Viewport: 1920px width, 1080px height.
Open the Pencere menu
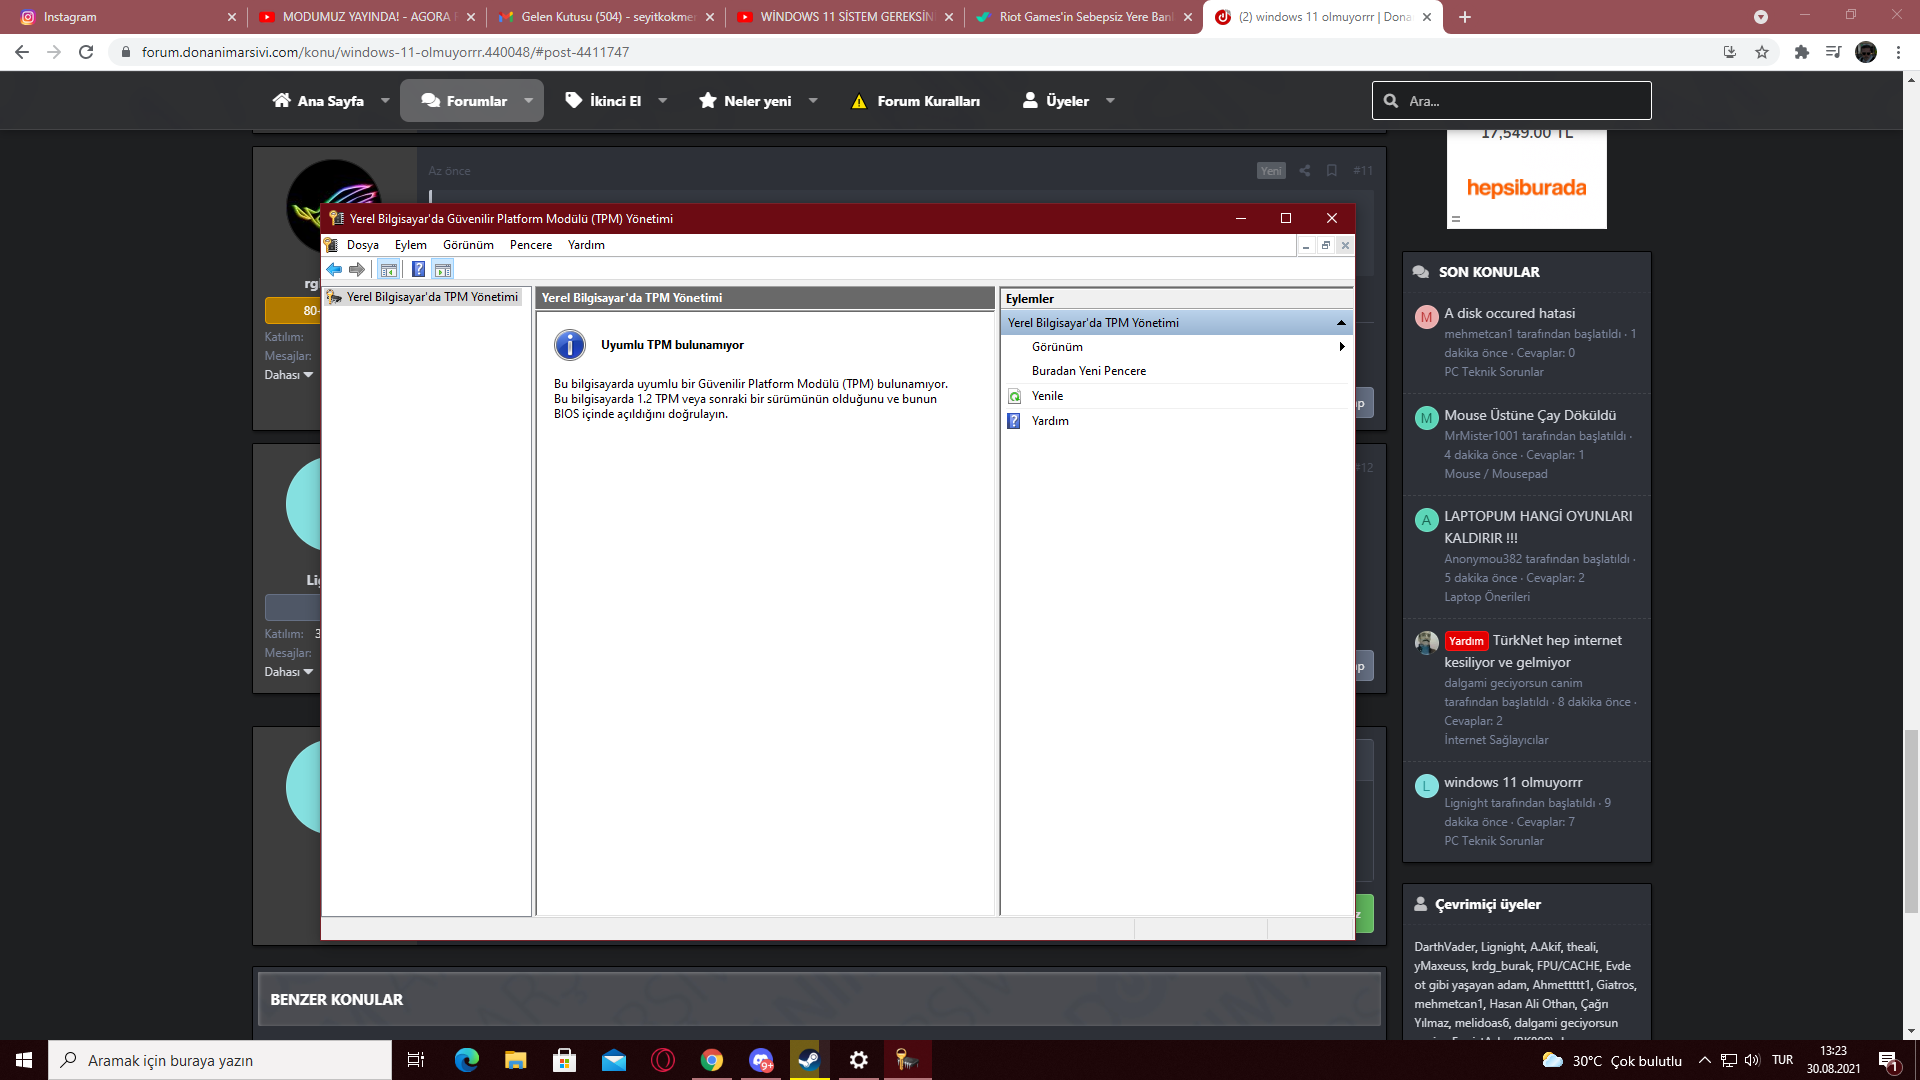(530, 245)
